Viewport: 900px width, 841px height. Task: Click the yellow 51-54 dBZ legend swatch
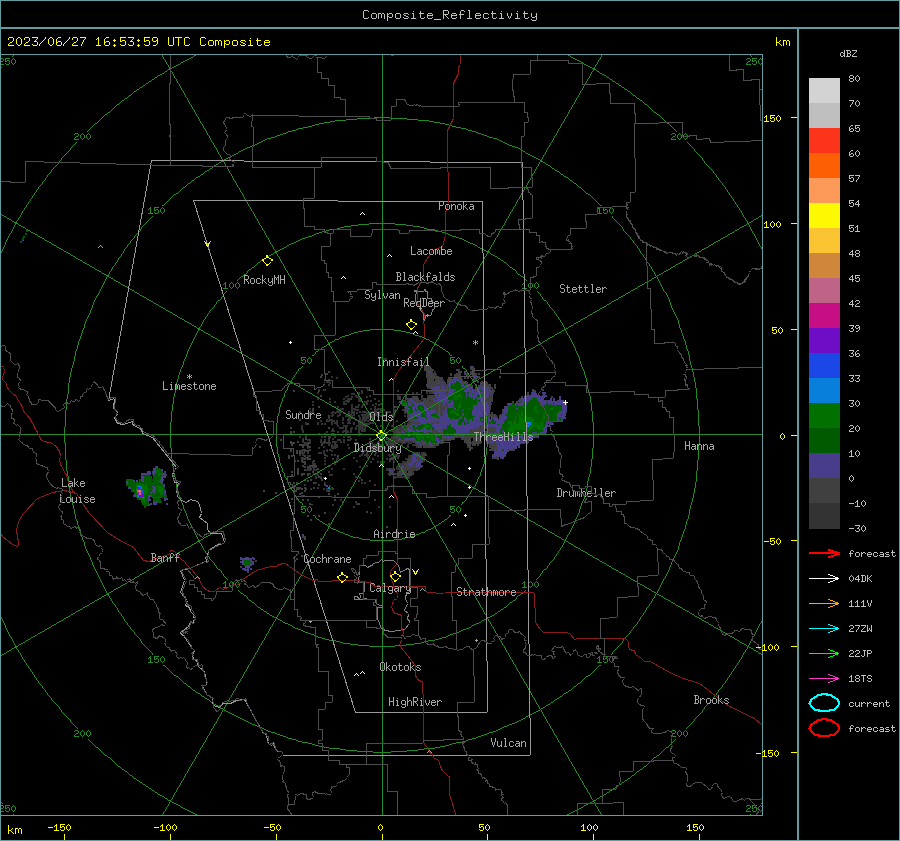pos(824,216)
